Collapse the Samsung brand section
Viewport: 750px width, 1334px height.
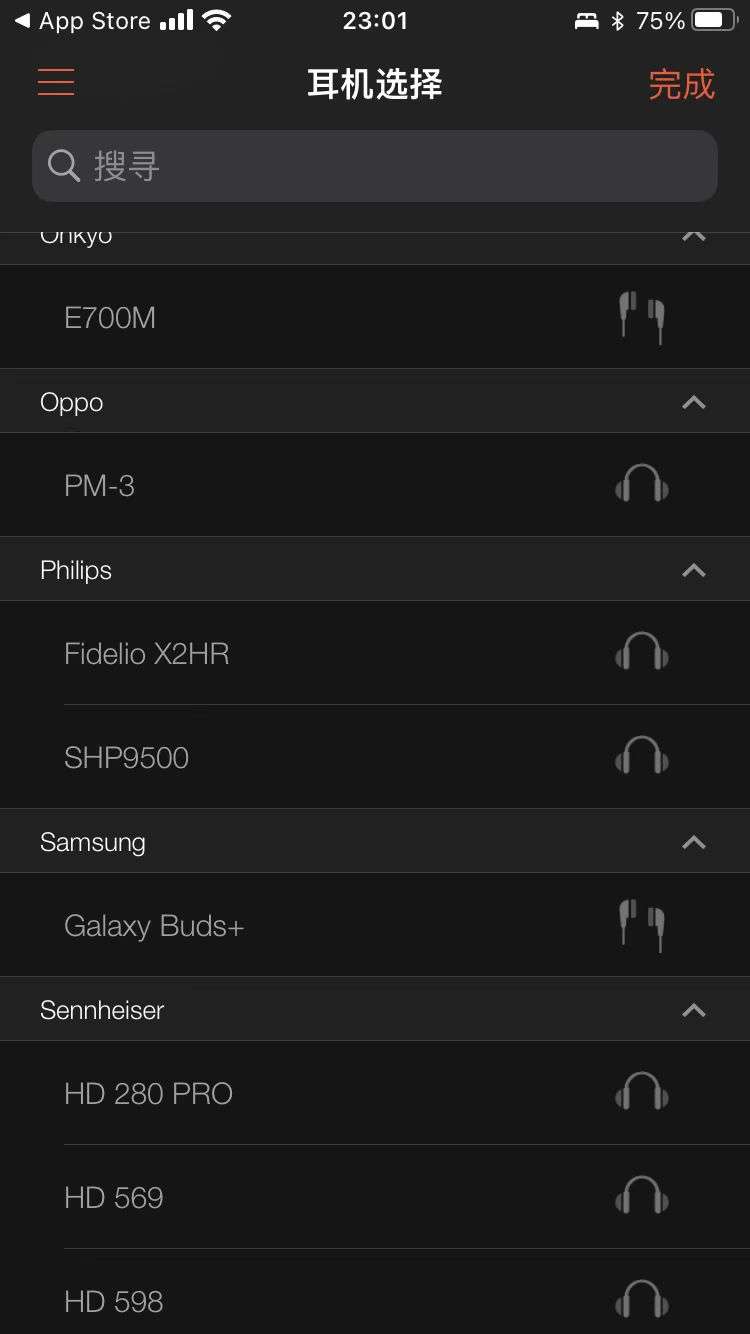pos(693,842)
